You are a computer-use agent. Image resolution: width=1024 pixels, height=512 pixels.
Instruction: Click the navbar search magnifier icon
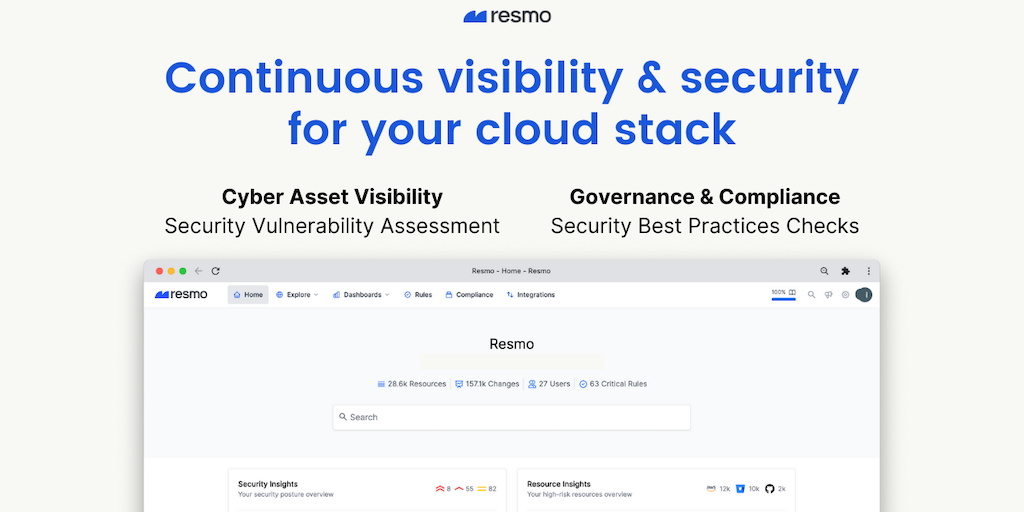[812, 295]
